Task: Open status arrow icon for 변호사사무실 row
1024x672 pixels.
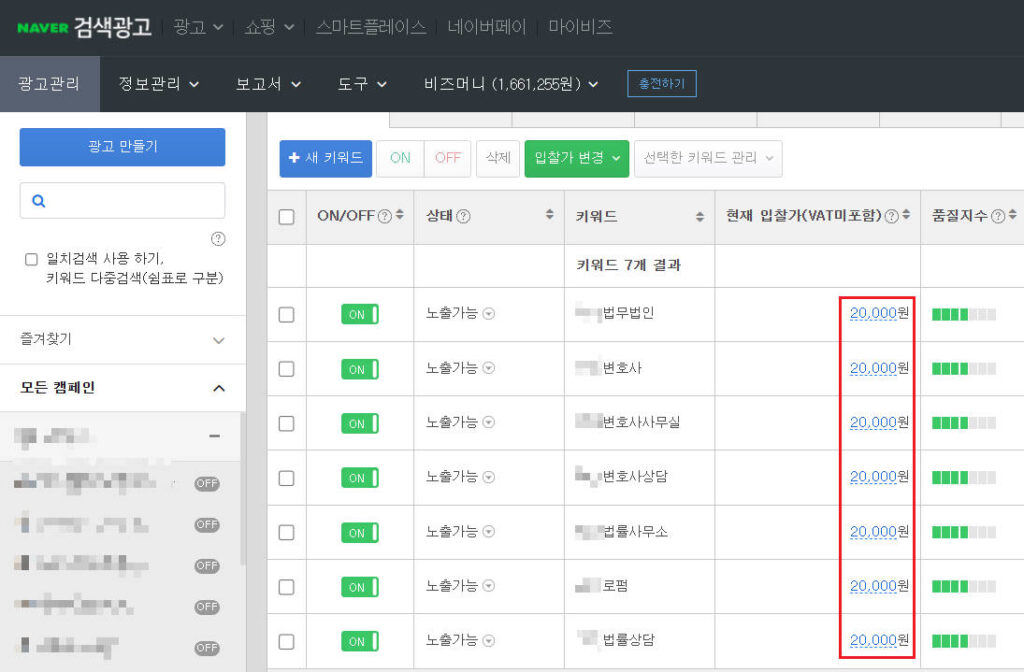Action: tap(488, 423)
